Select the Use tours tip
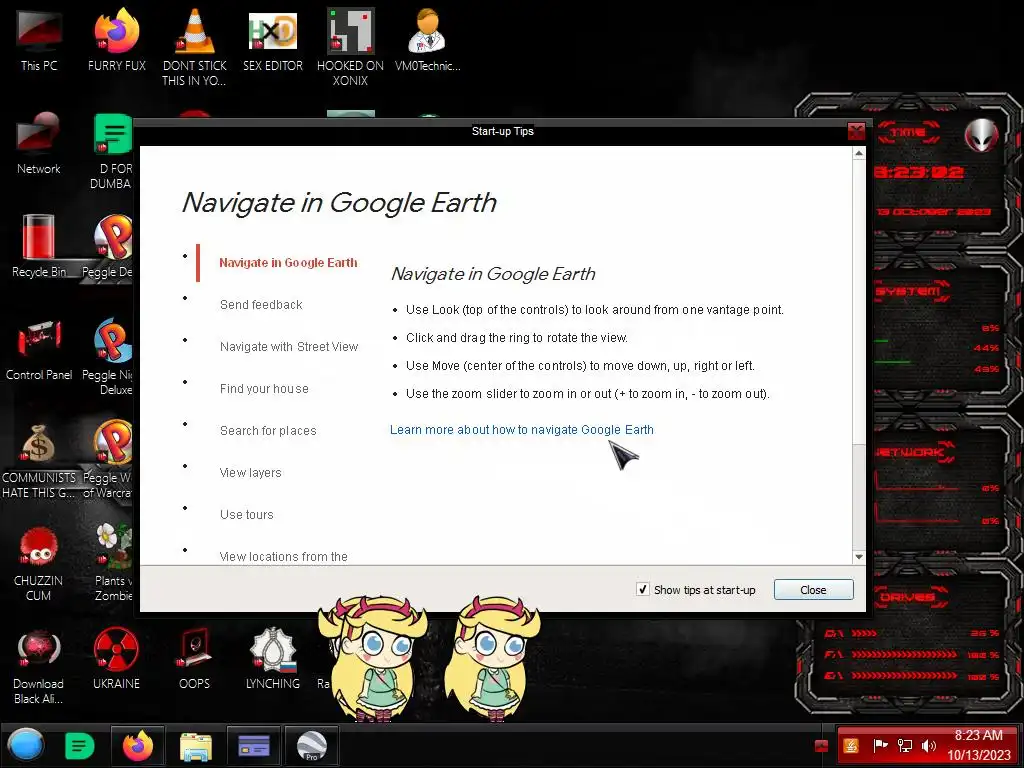This screenshot has width=1024, height=768. (x=246, y=515)
